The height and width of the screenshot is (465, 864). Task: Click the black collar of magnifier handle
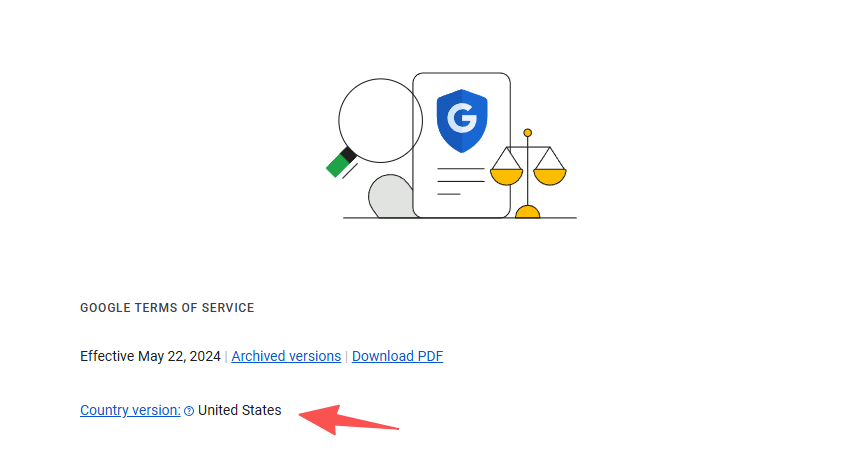(348, 154)
